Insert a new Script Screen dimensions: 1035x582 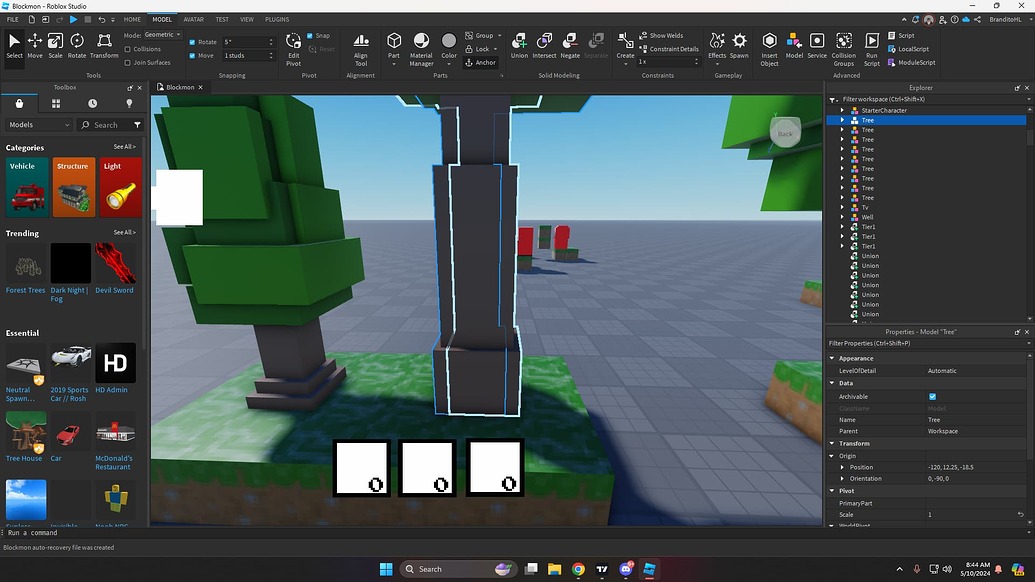tap(901, 36)
